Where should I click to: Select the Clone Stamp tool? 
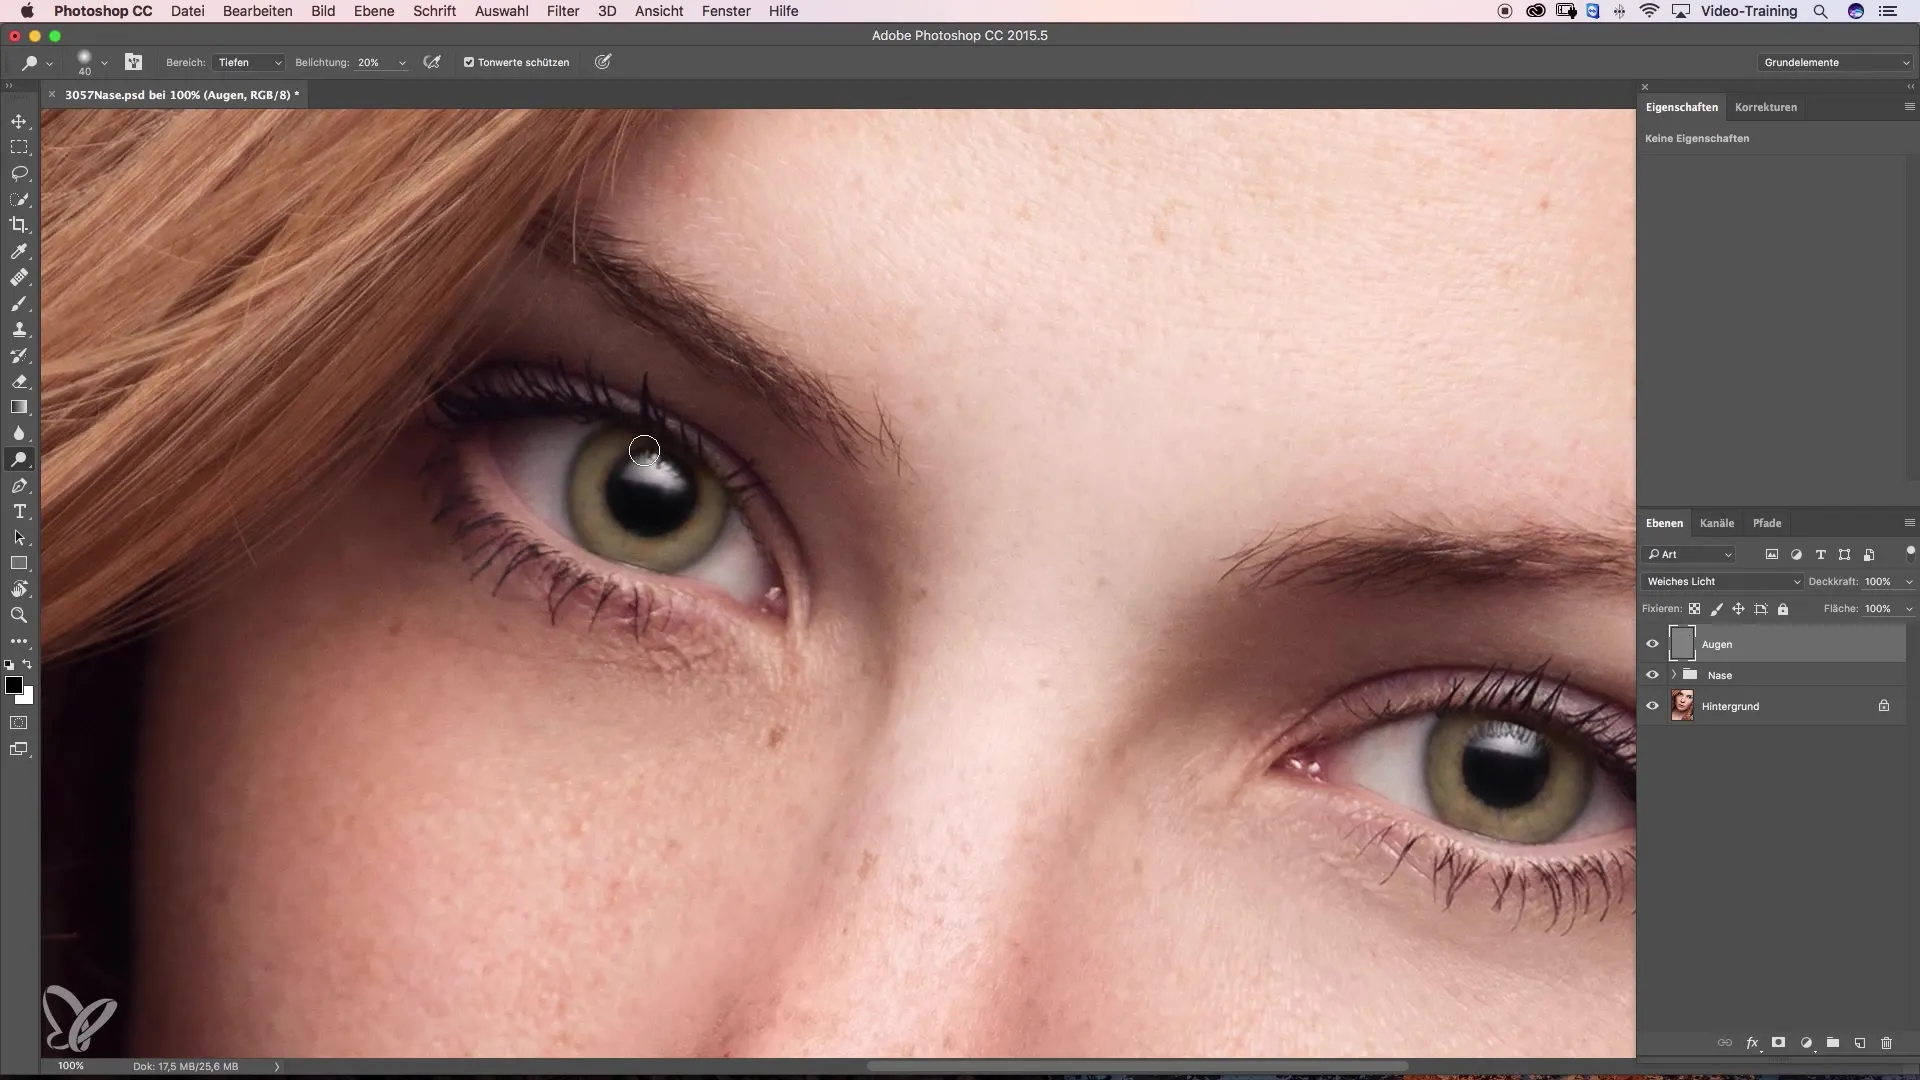click(19, 329)
